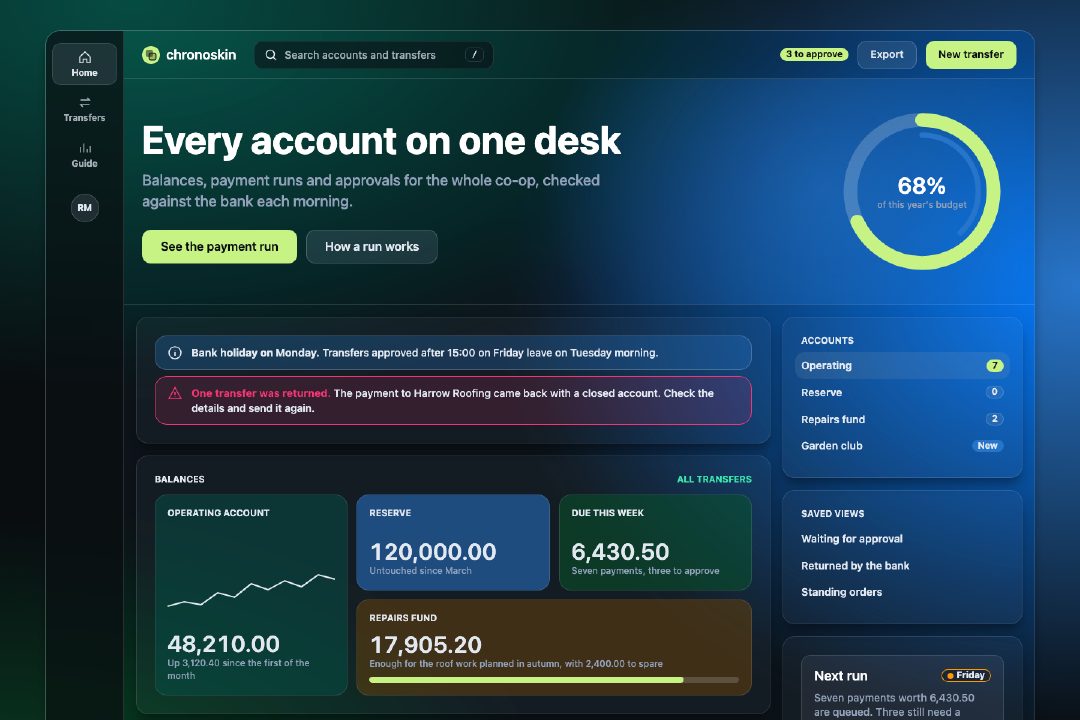
Task: Go to Transfers in the sidebar
Action: click(84, 110)
